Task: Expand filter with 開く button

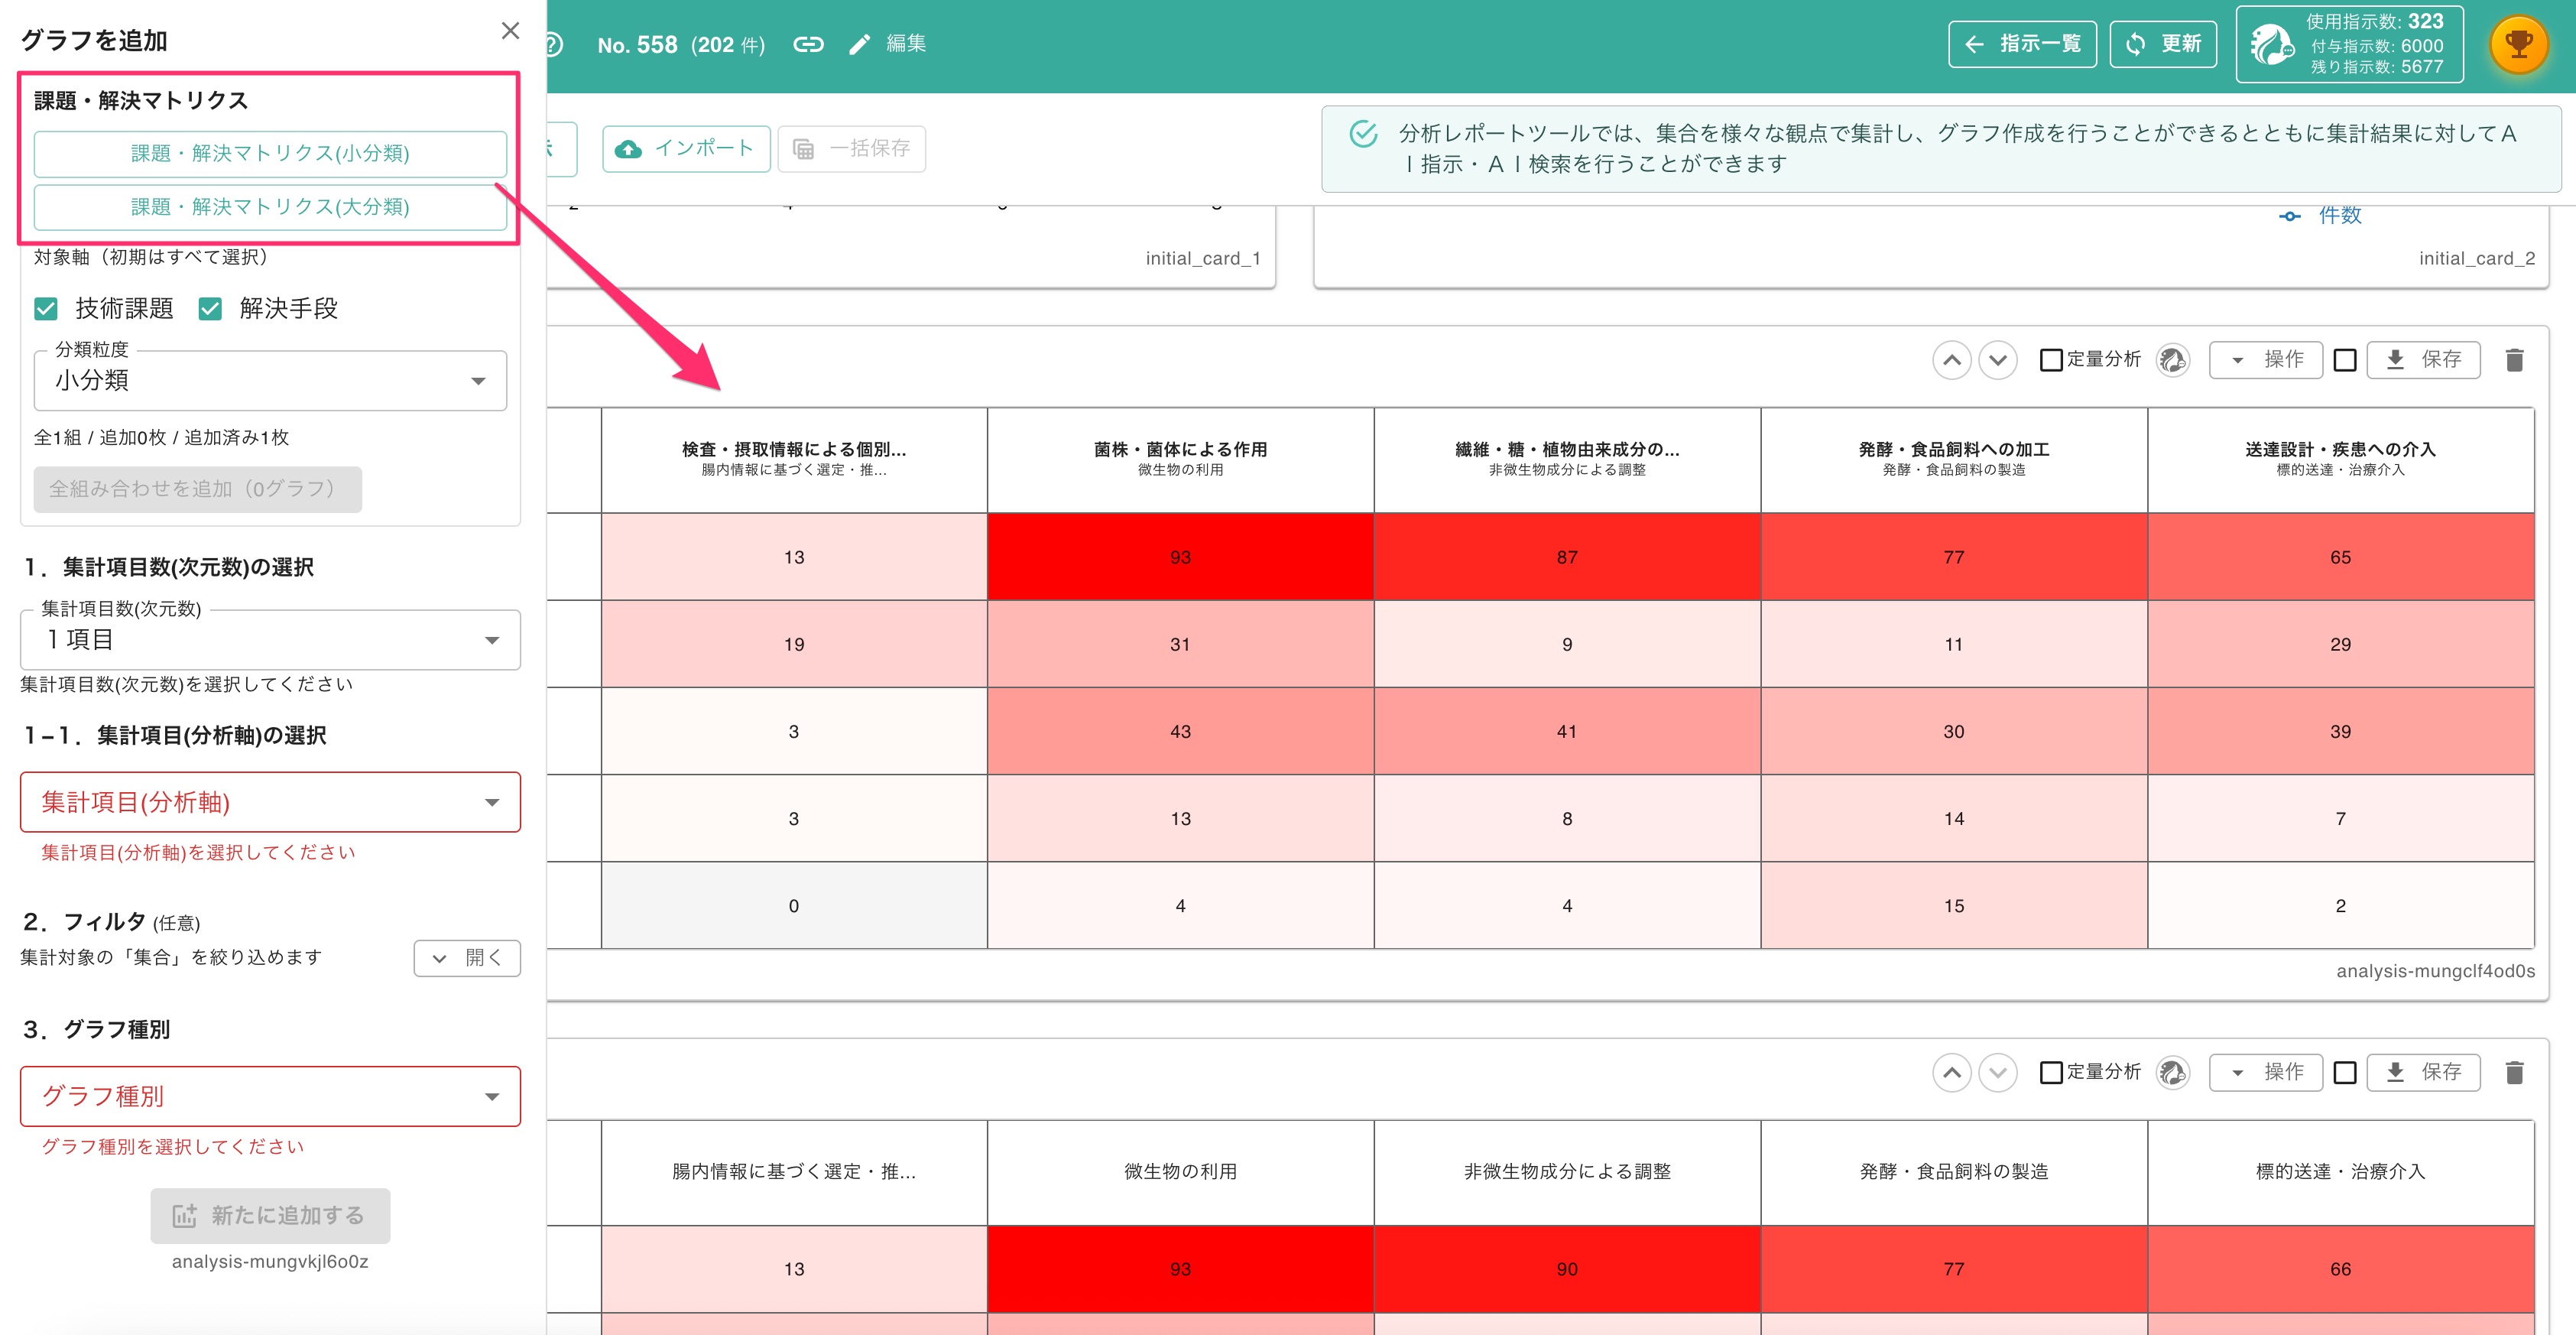Action: 467,958
